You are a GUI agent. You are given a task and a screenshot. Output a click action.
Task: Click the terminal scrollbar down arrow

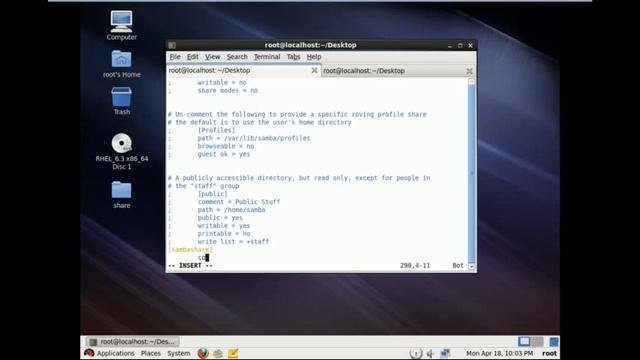pyautogui.click(x=471, y=266)
